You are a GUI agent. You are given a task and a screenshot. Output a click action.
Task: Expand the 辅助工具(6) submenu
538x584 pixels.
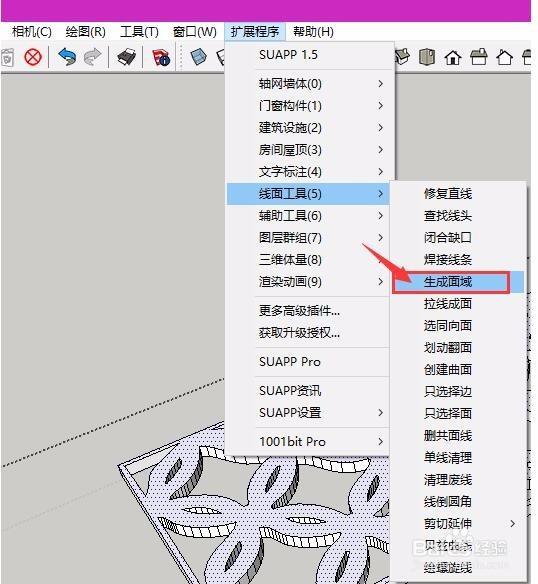point(308,216)
